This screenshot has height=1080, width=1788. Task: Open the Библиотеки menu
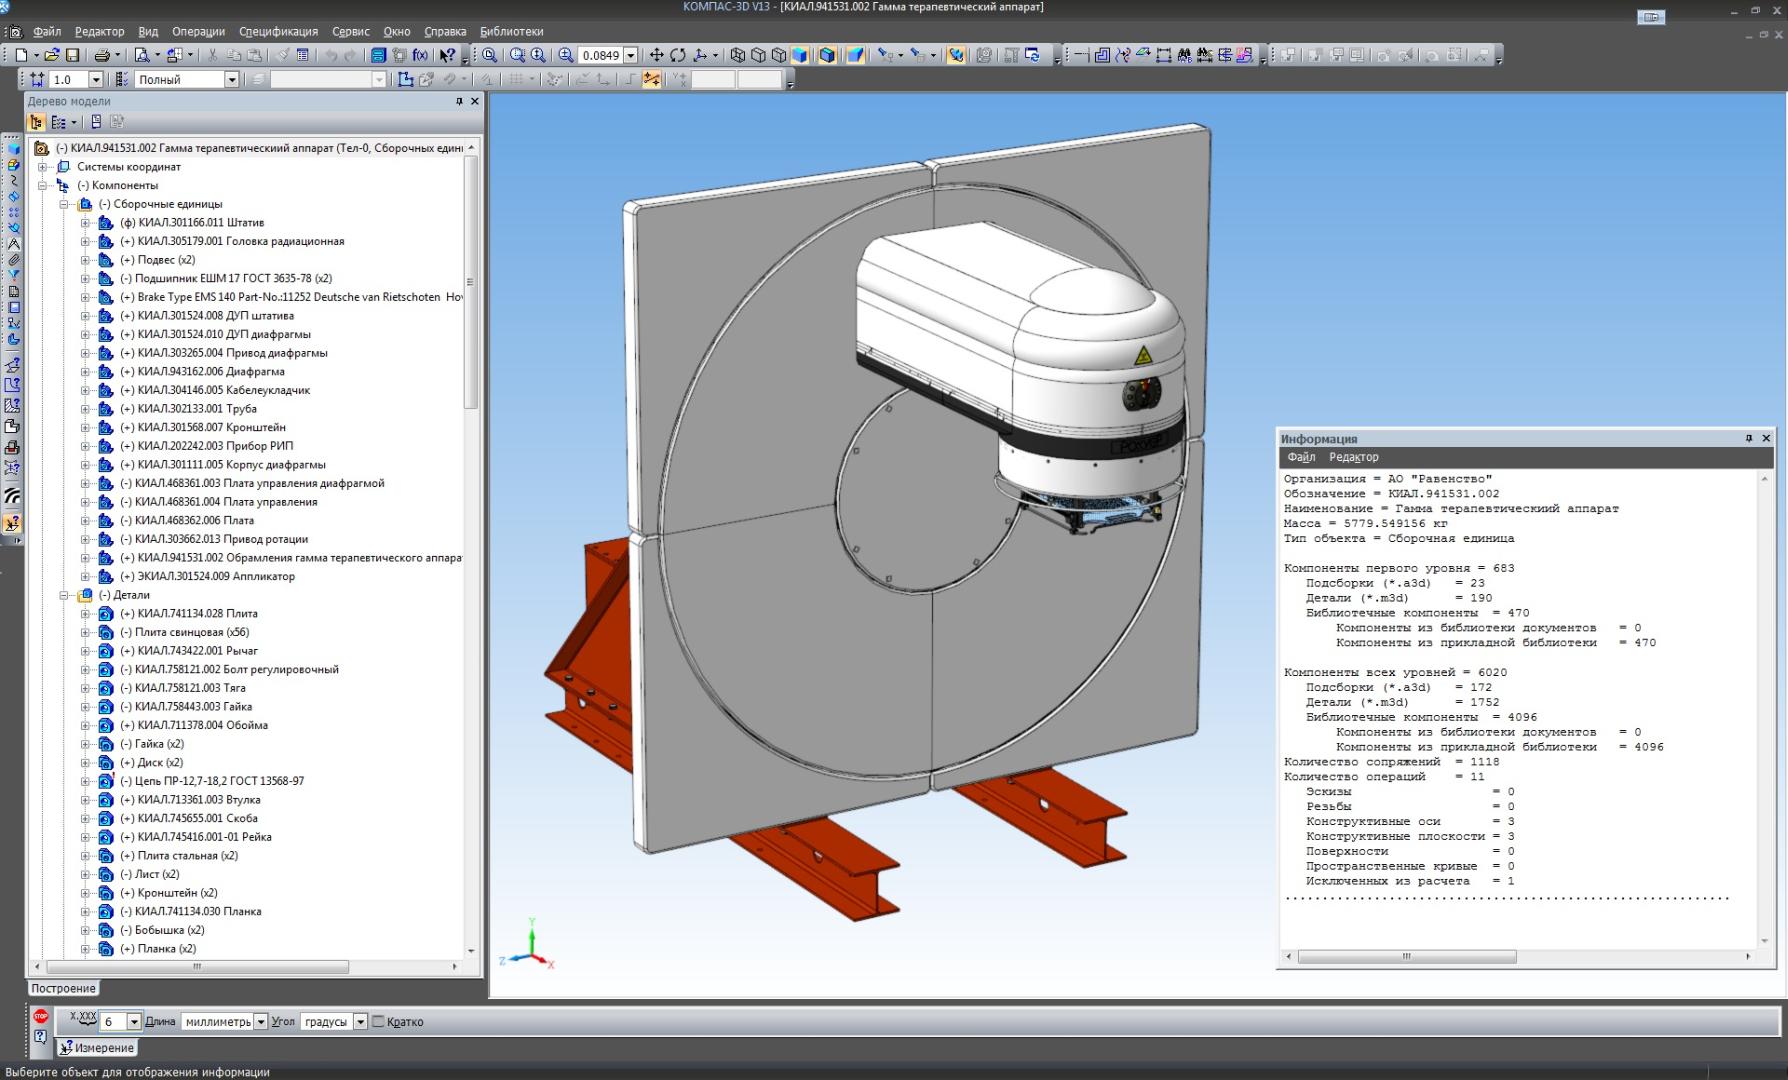[511, 31]
